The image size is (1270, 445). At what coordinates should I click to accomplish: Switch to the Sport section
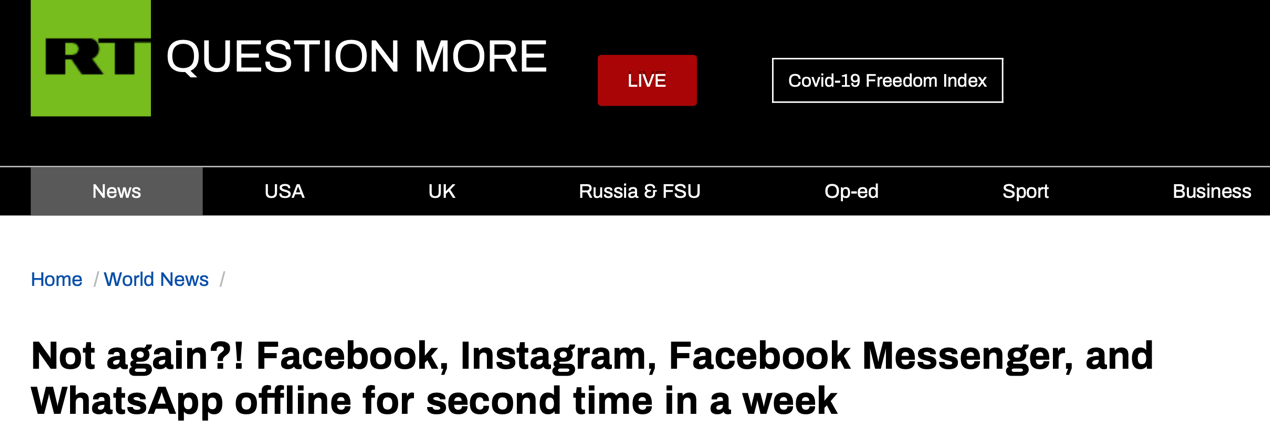tap(1026, 191)
